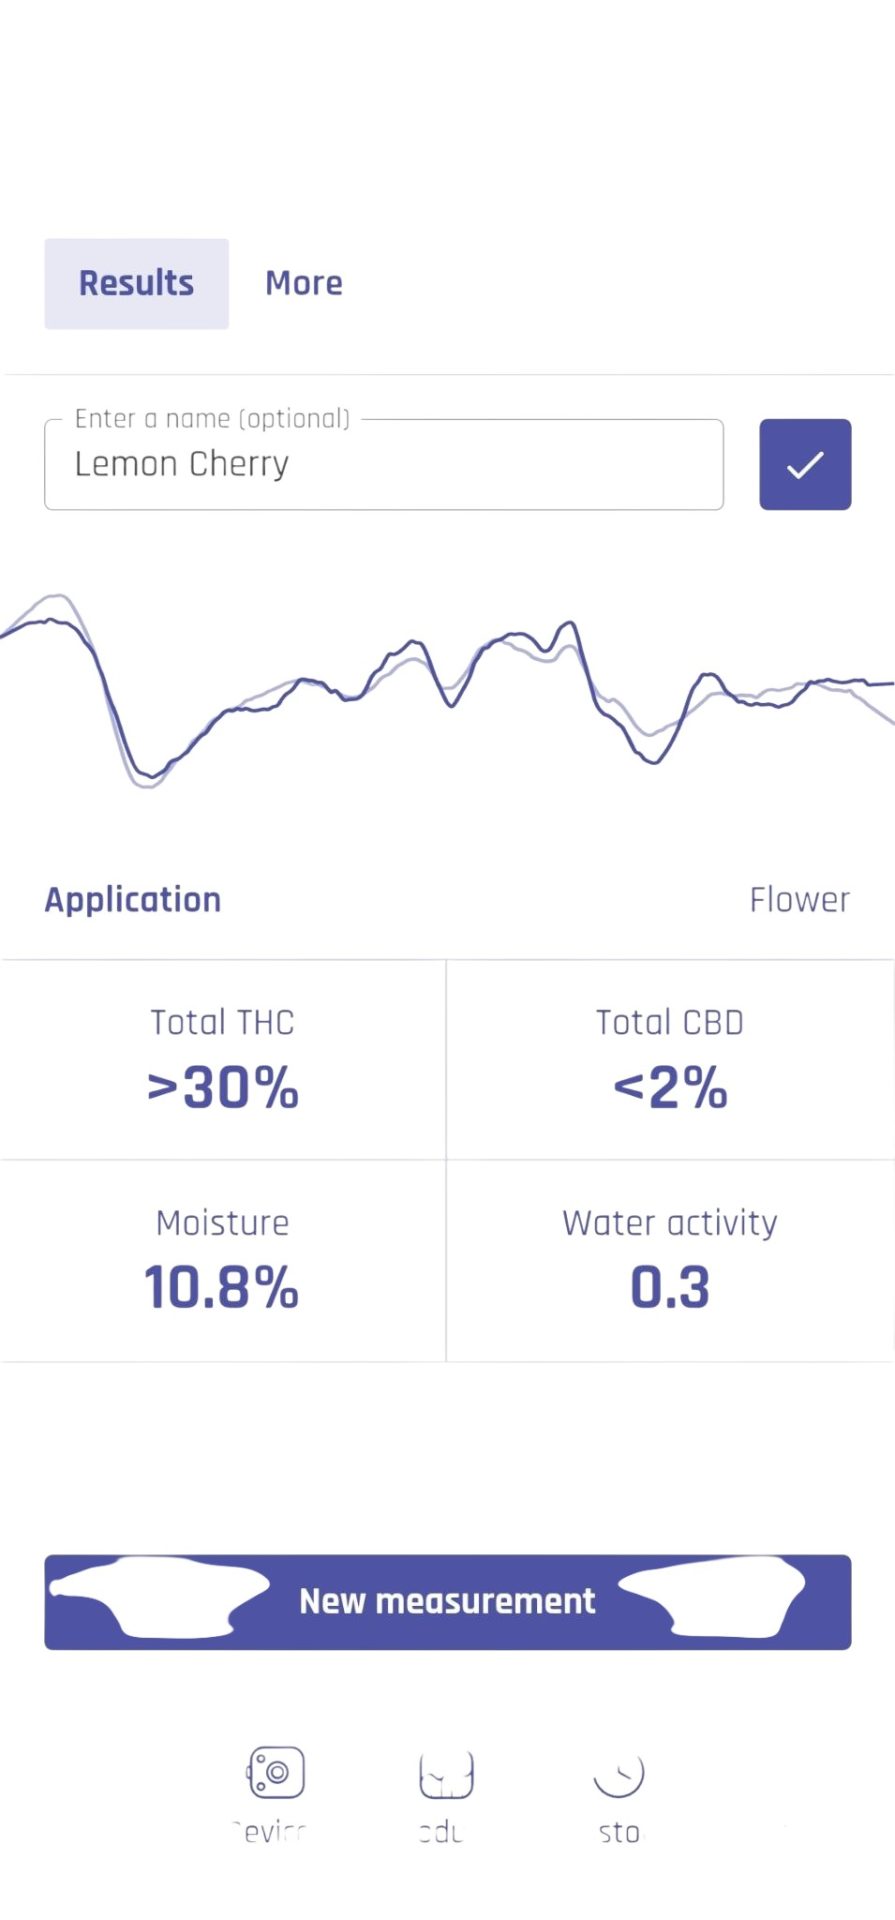The image size is (895, 1920).
Task: Open the Device icon in bottom navigation
Action: pos(276,1772)
